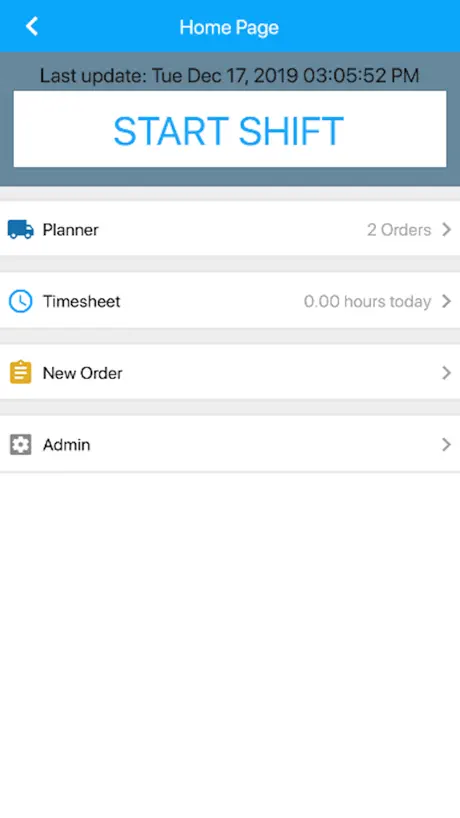Expand the Planner row chevron
This screenshot has height=818, width=460.
tap(446, 230)
